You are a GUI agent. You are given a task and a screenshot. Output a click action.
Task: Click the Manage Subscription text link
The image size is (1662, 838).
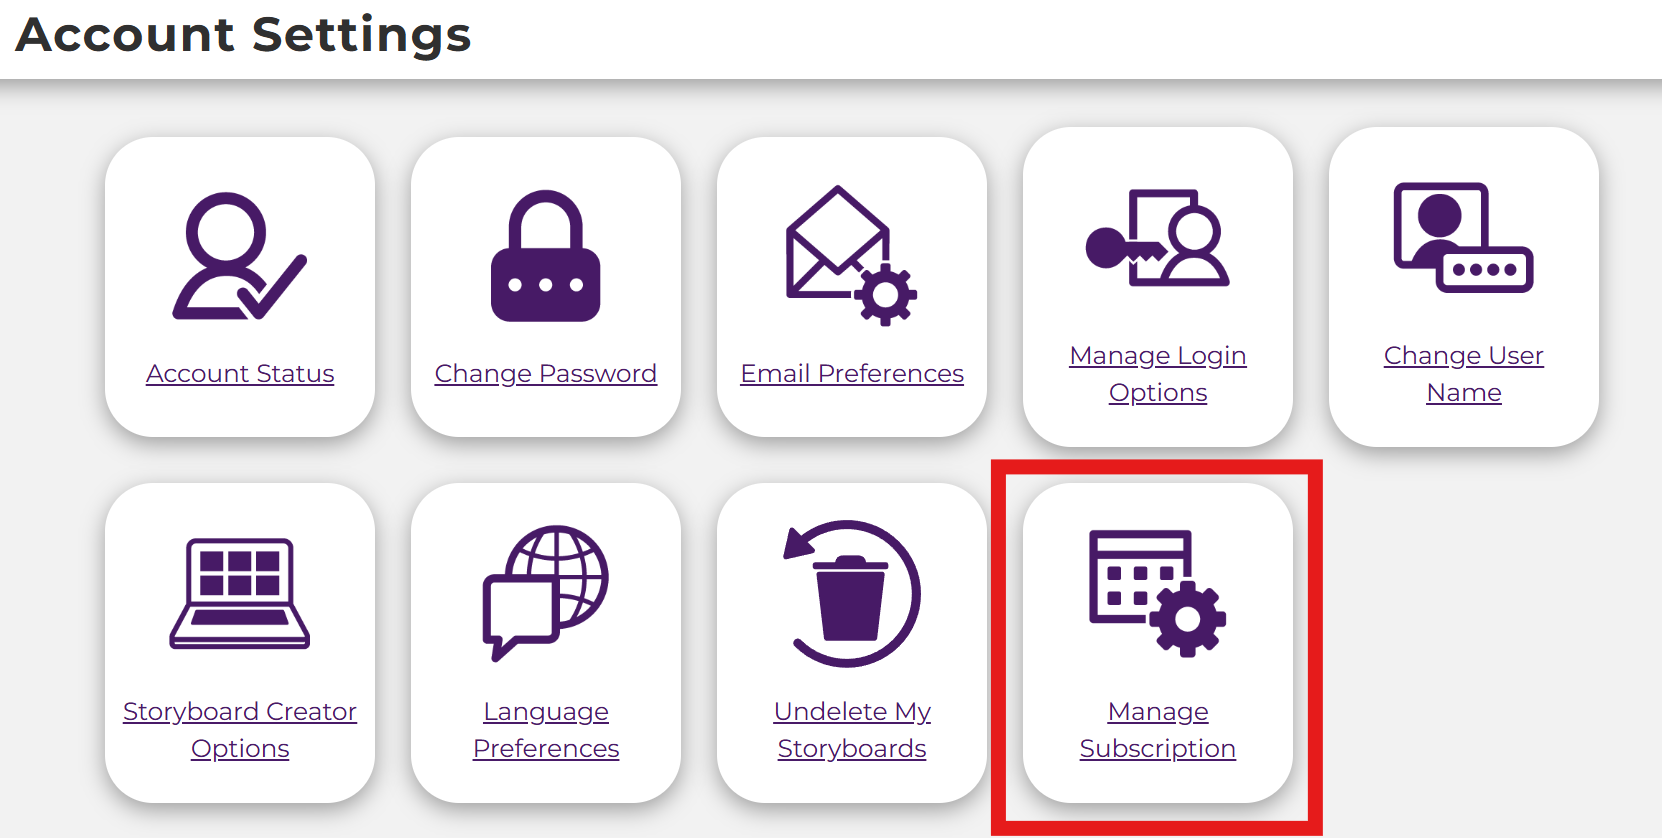click(x=1158, y=730)
